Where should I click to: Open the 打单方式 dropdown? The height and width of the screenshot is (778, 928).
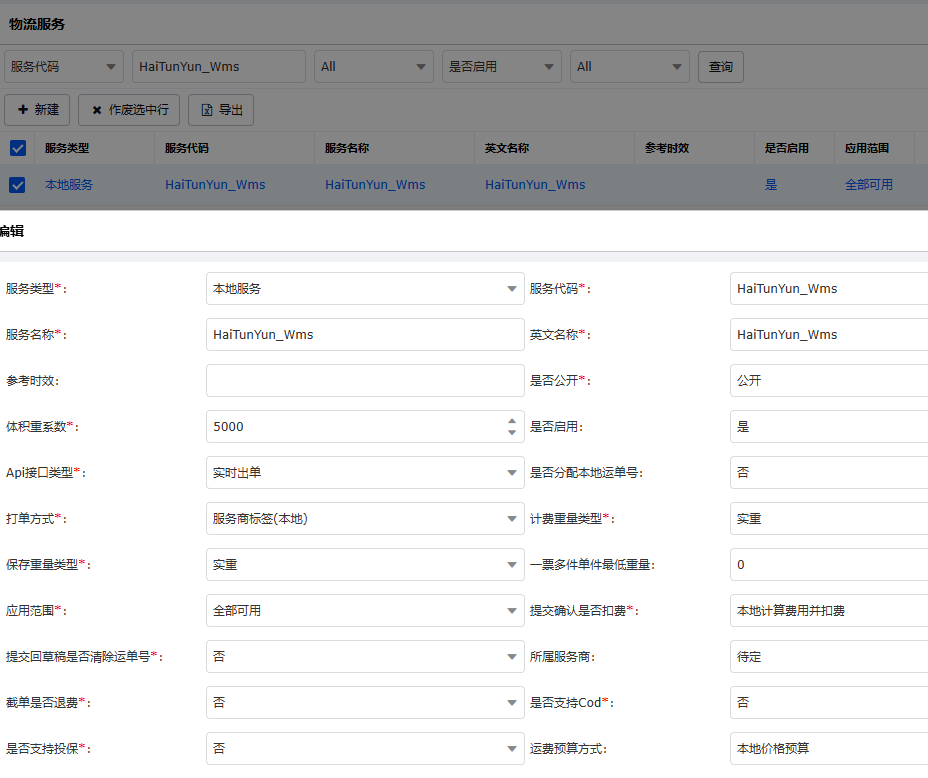(x=365, y=519)
